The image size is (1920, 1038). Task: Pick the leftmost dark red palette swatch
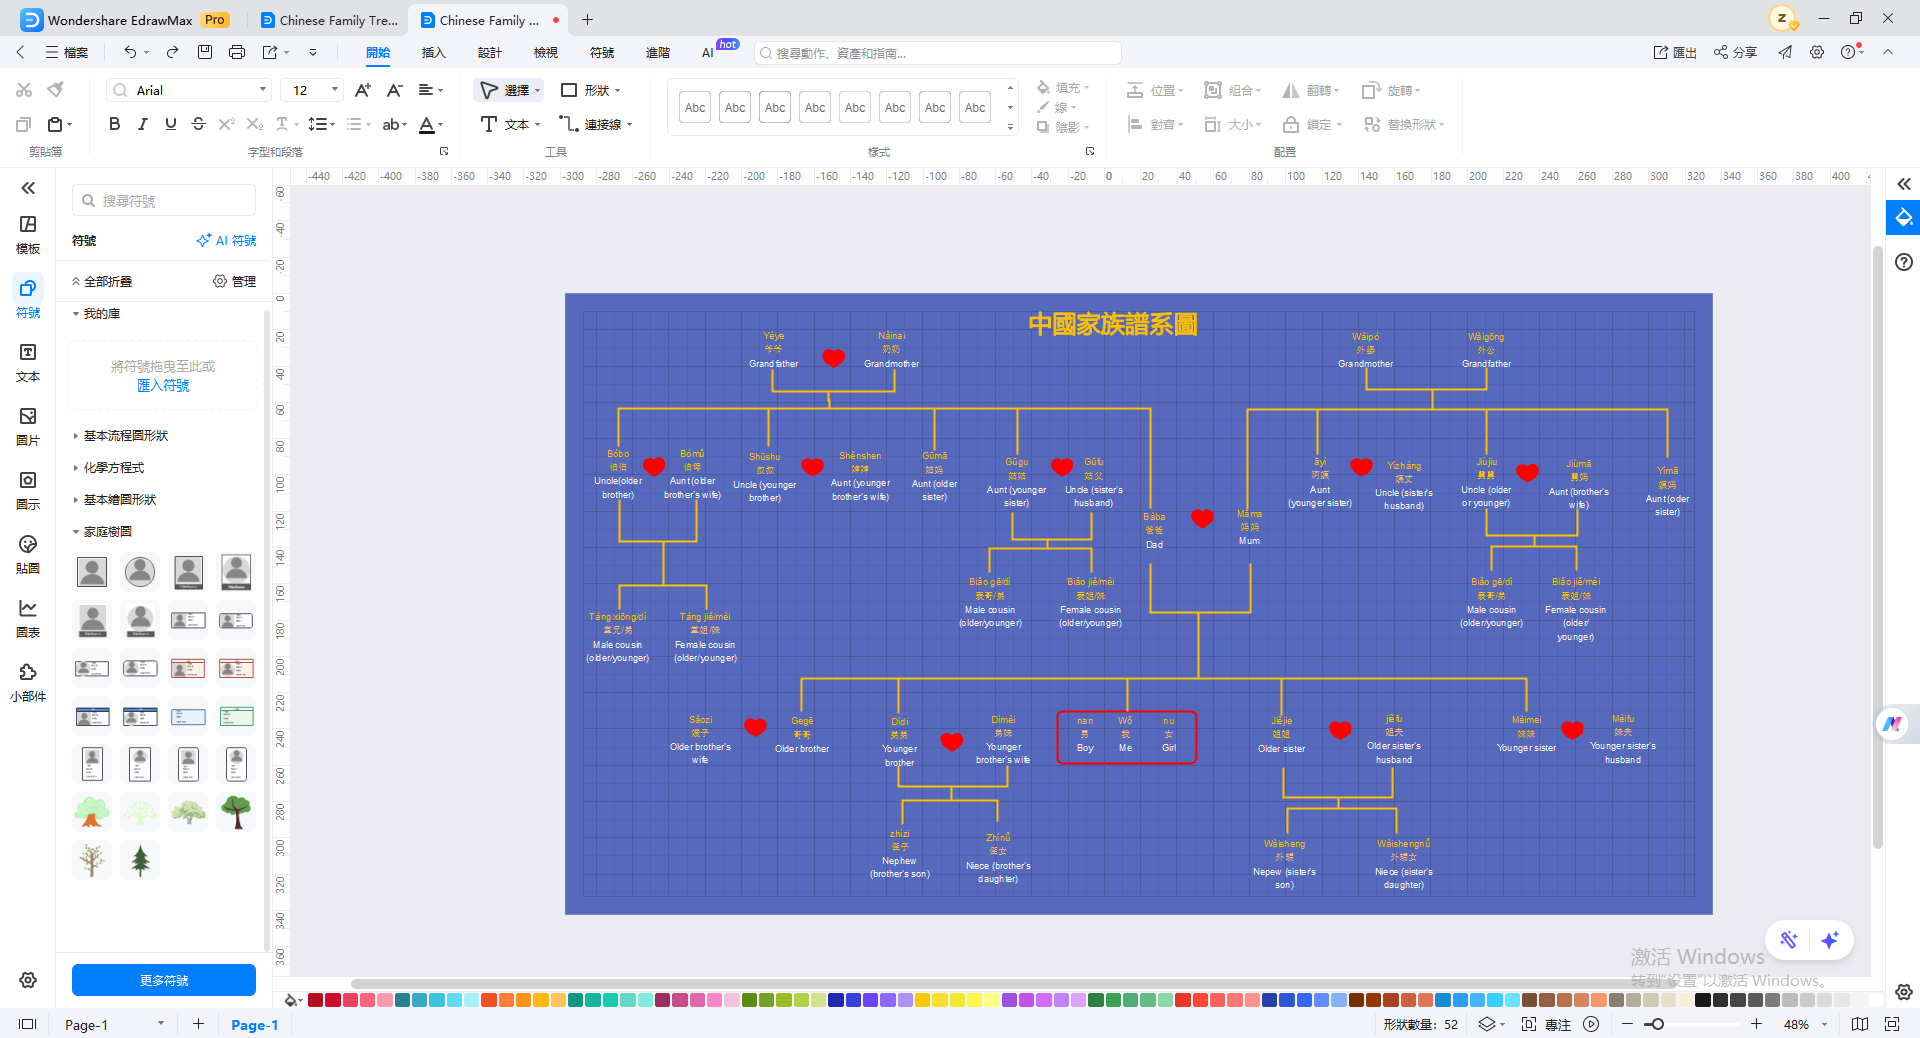point(315,1000)
